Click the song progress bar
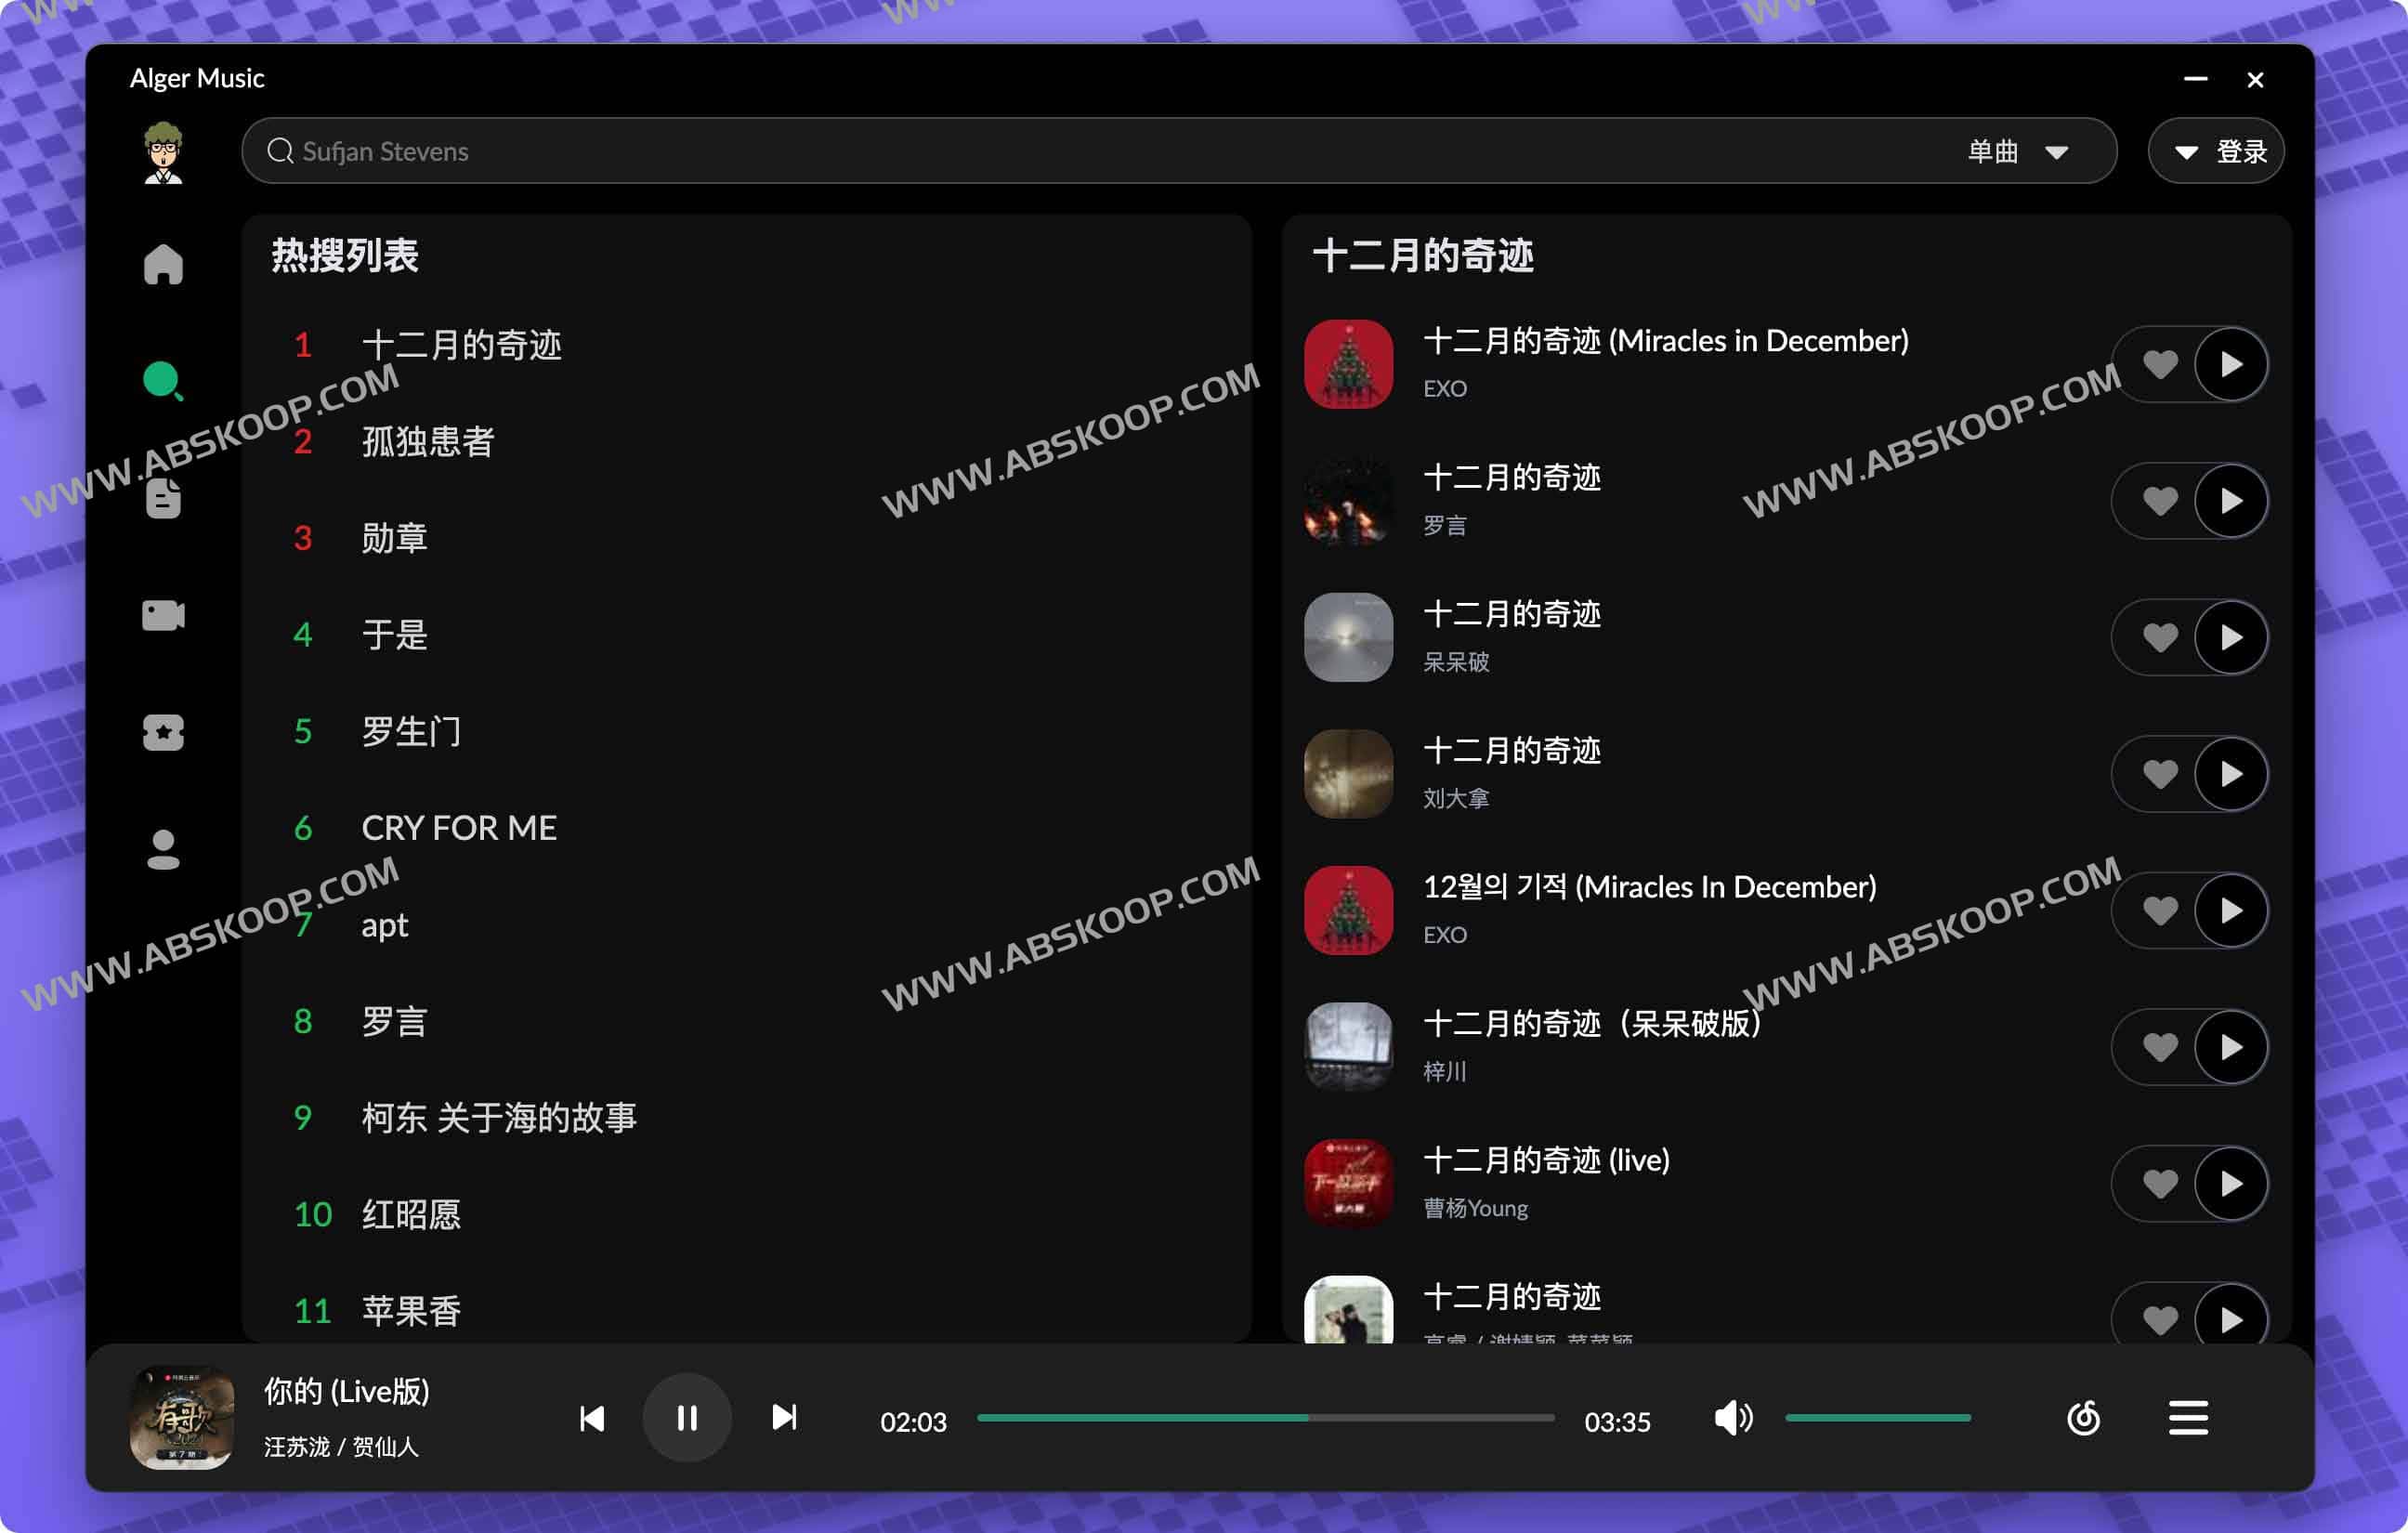Image resolution: width=2408 pixels, height=1533 pixels. 1265,1417
